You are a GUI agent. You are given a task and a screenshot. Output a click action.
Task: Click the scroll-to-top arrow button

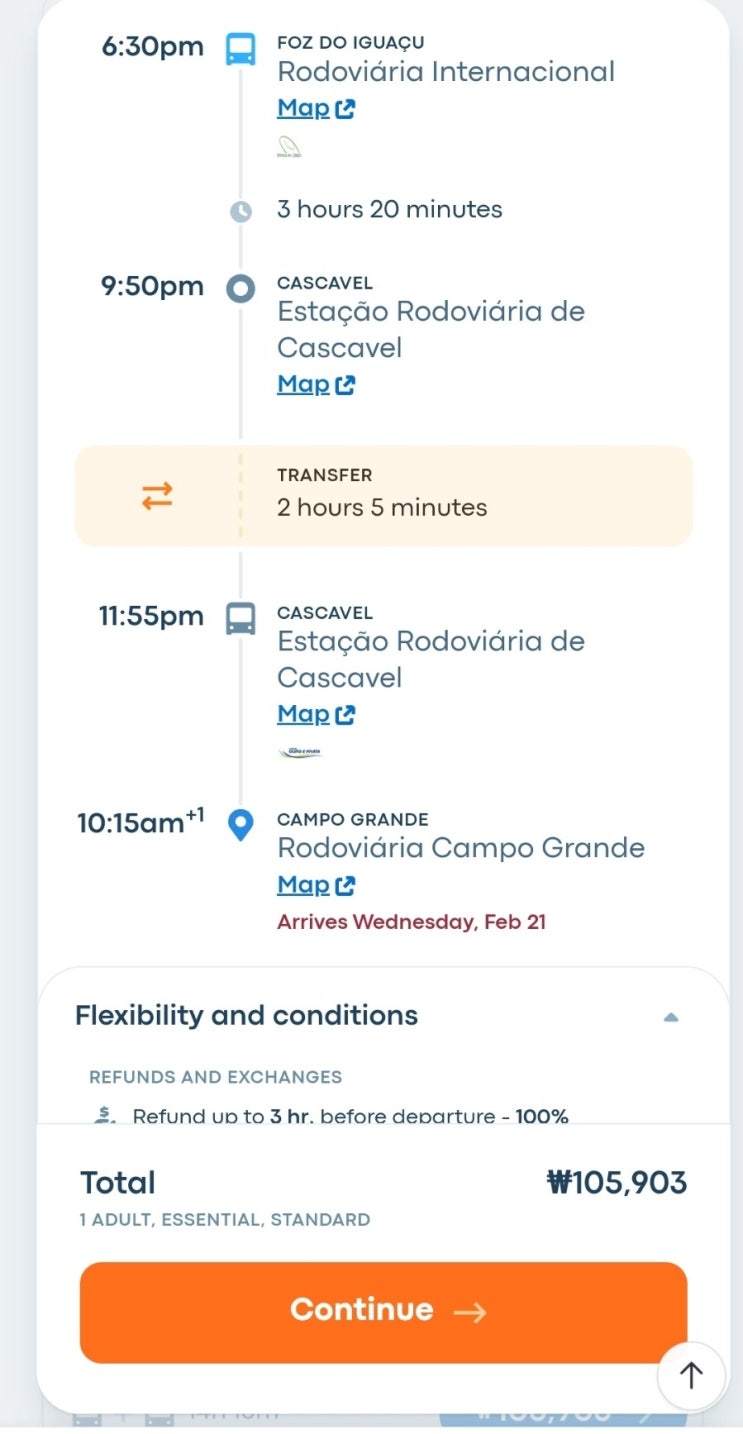691,1376
